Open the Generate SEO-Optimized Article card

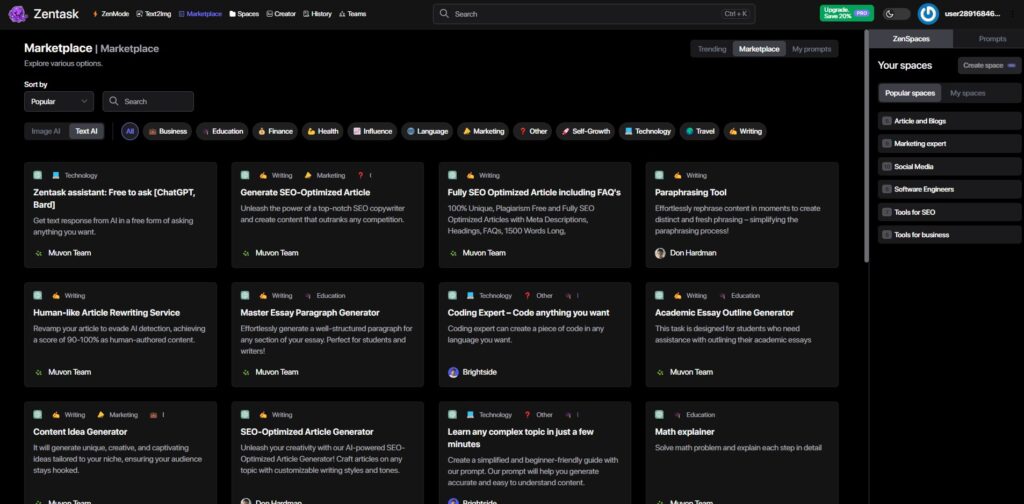327,215
